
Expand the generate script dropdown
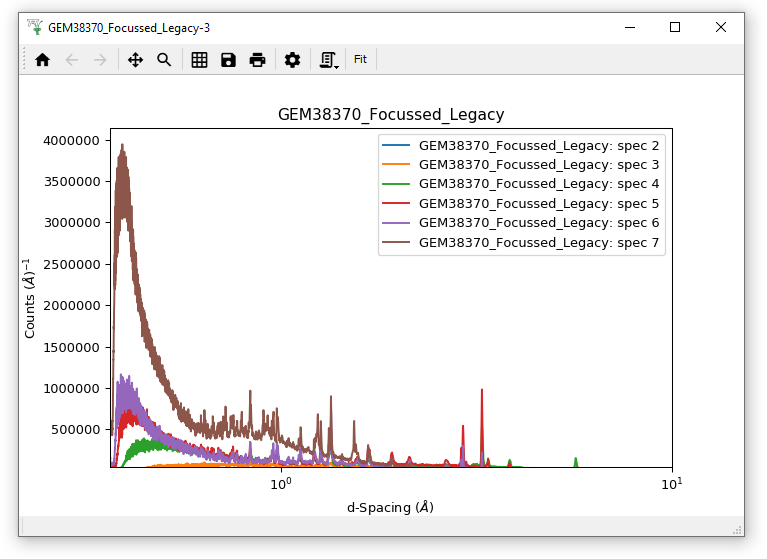click(x=328, y=60)
